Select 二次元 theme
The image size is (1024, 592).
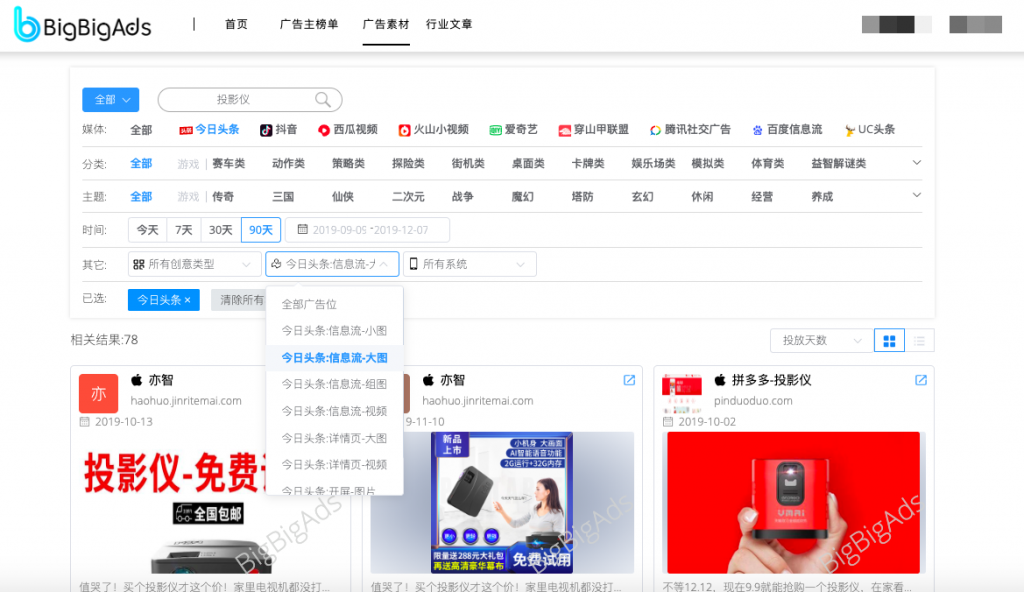pos(408,197)
